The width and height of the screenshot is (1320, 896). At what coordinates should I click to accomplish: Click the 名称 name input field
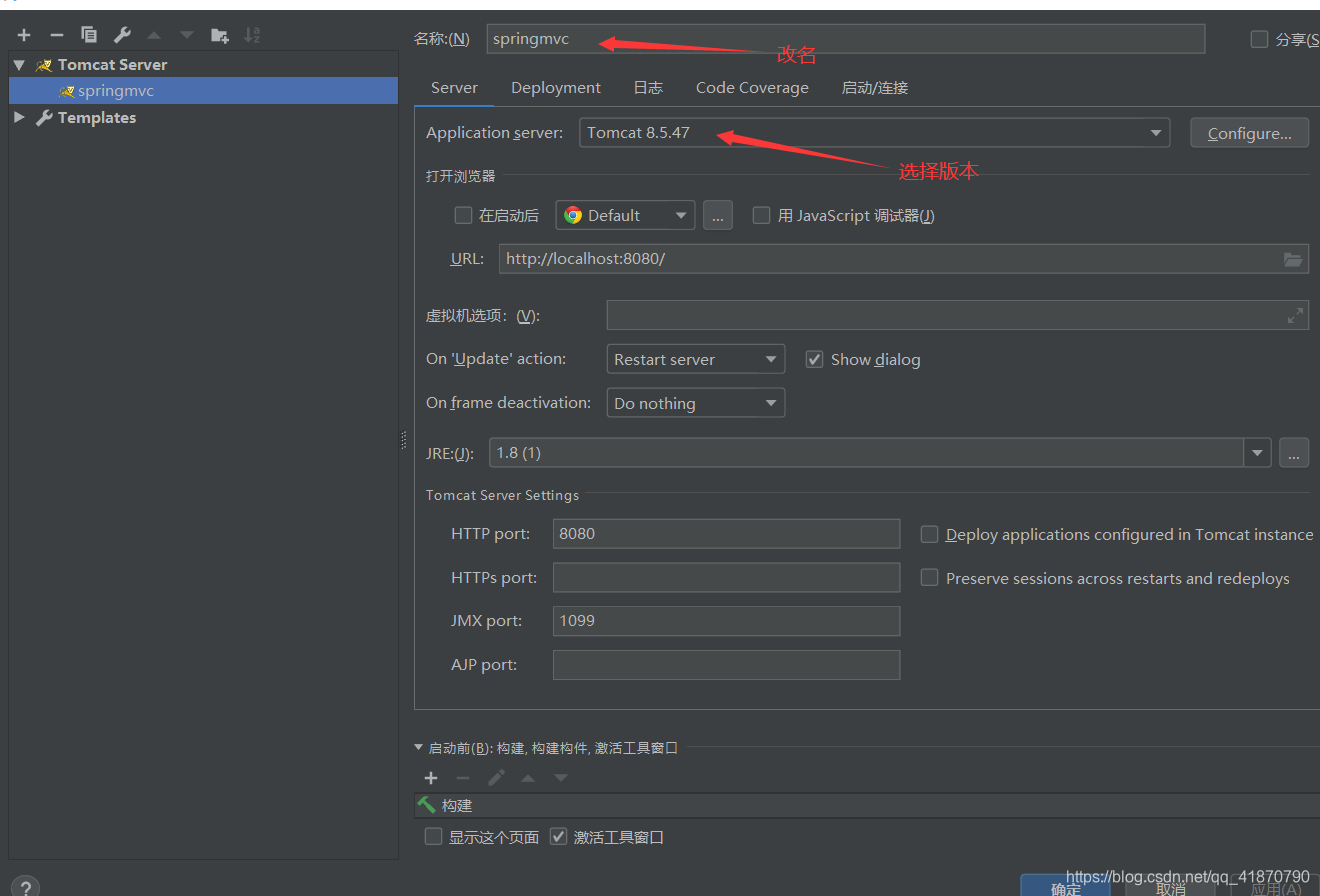click(845, 39)
